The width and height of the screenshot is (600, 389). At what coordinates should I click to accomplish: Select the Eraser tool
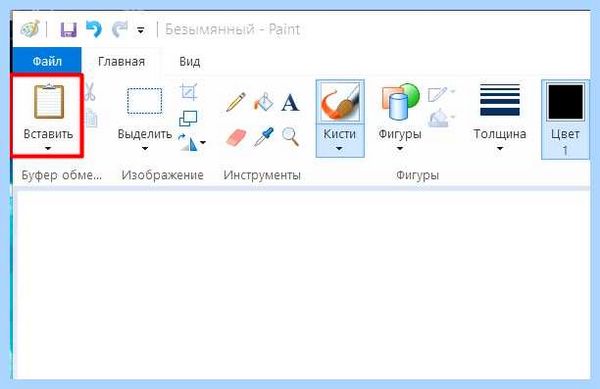click(236, 137)
